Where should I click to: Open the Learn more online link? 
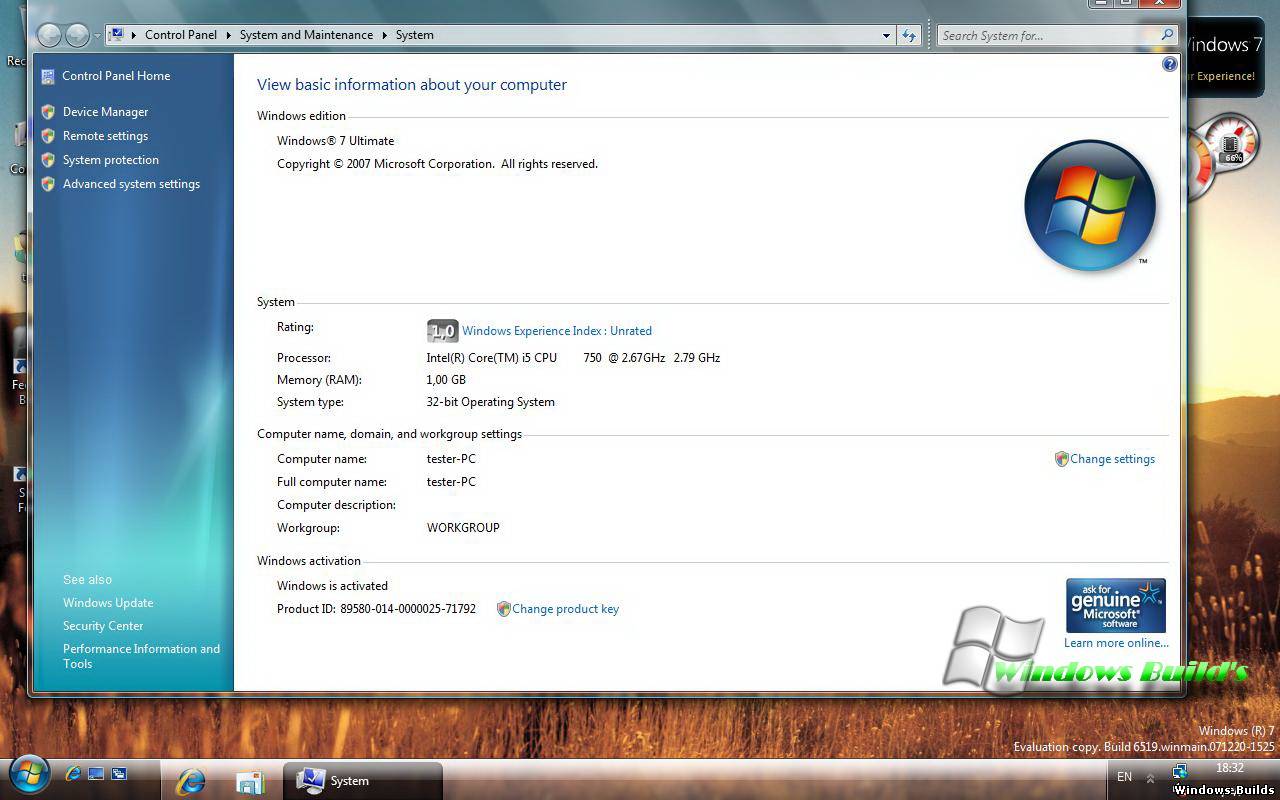tap(1116, 643)
